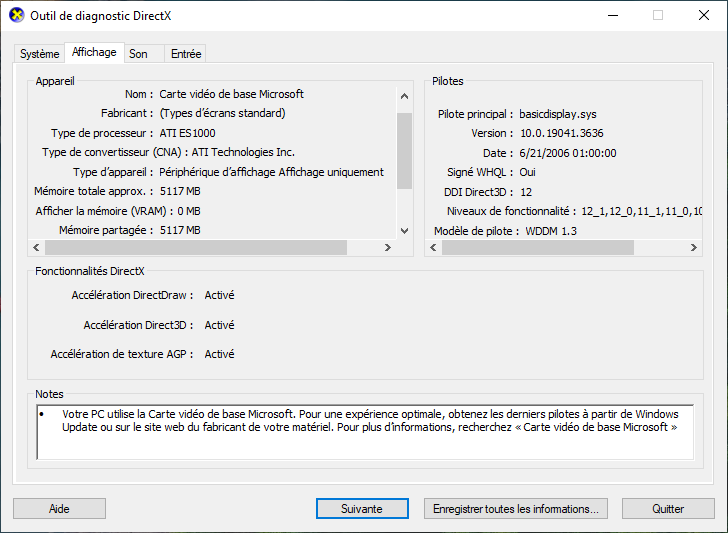
Task: Click the DirectX logo icon in title bar
Action: [x=17, y=15]
